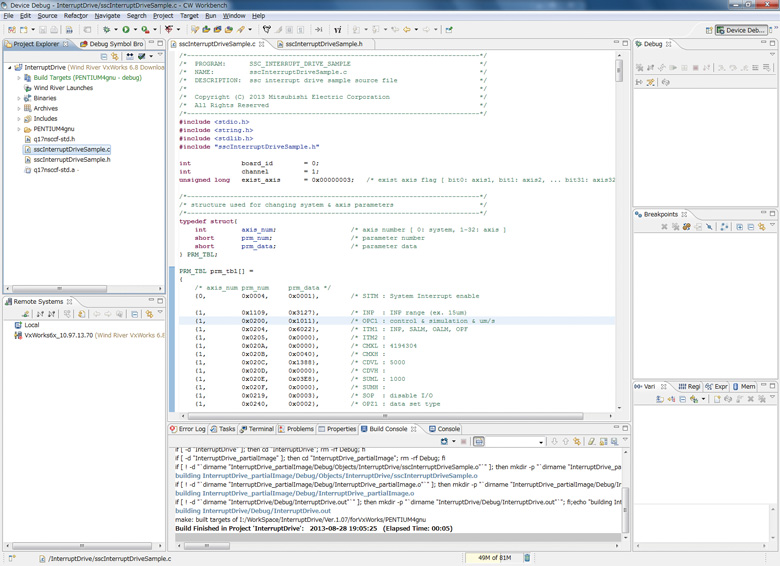
Task: Switch to sscInterruptDriveSample.h editor tab
Action: (x=323, y=44)
